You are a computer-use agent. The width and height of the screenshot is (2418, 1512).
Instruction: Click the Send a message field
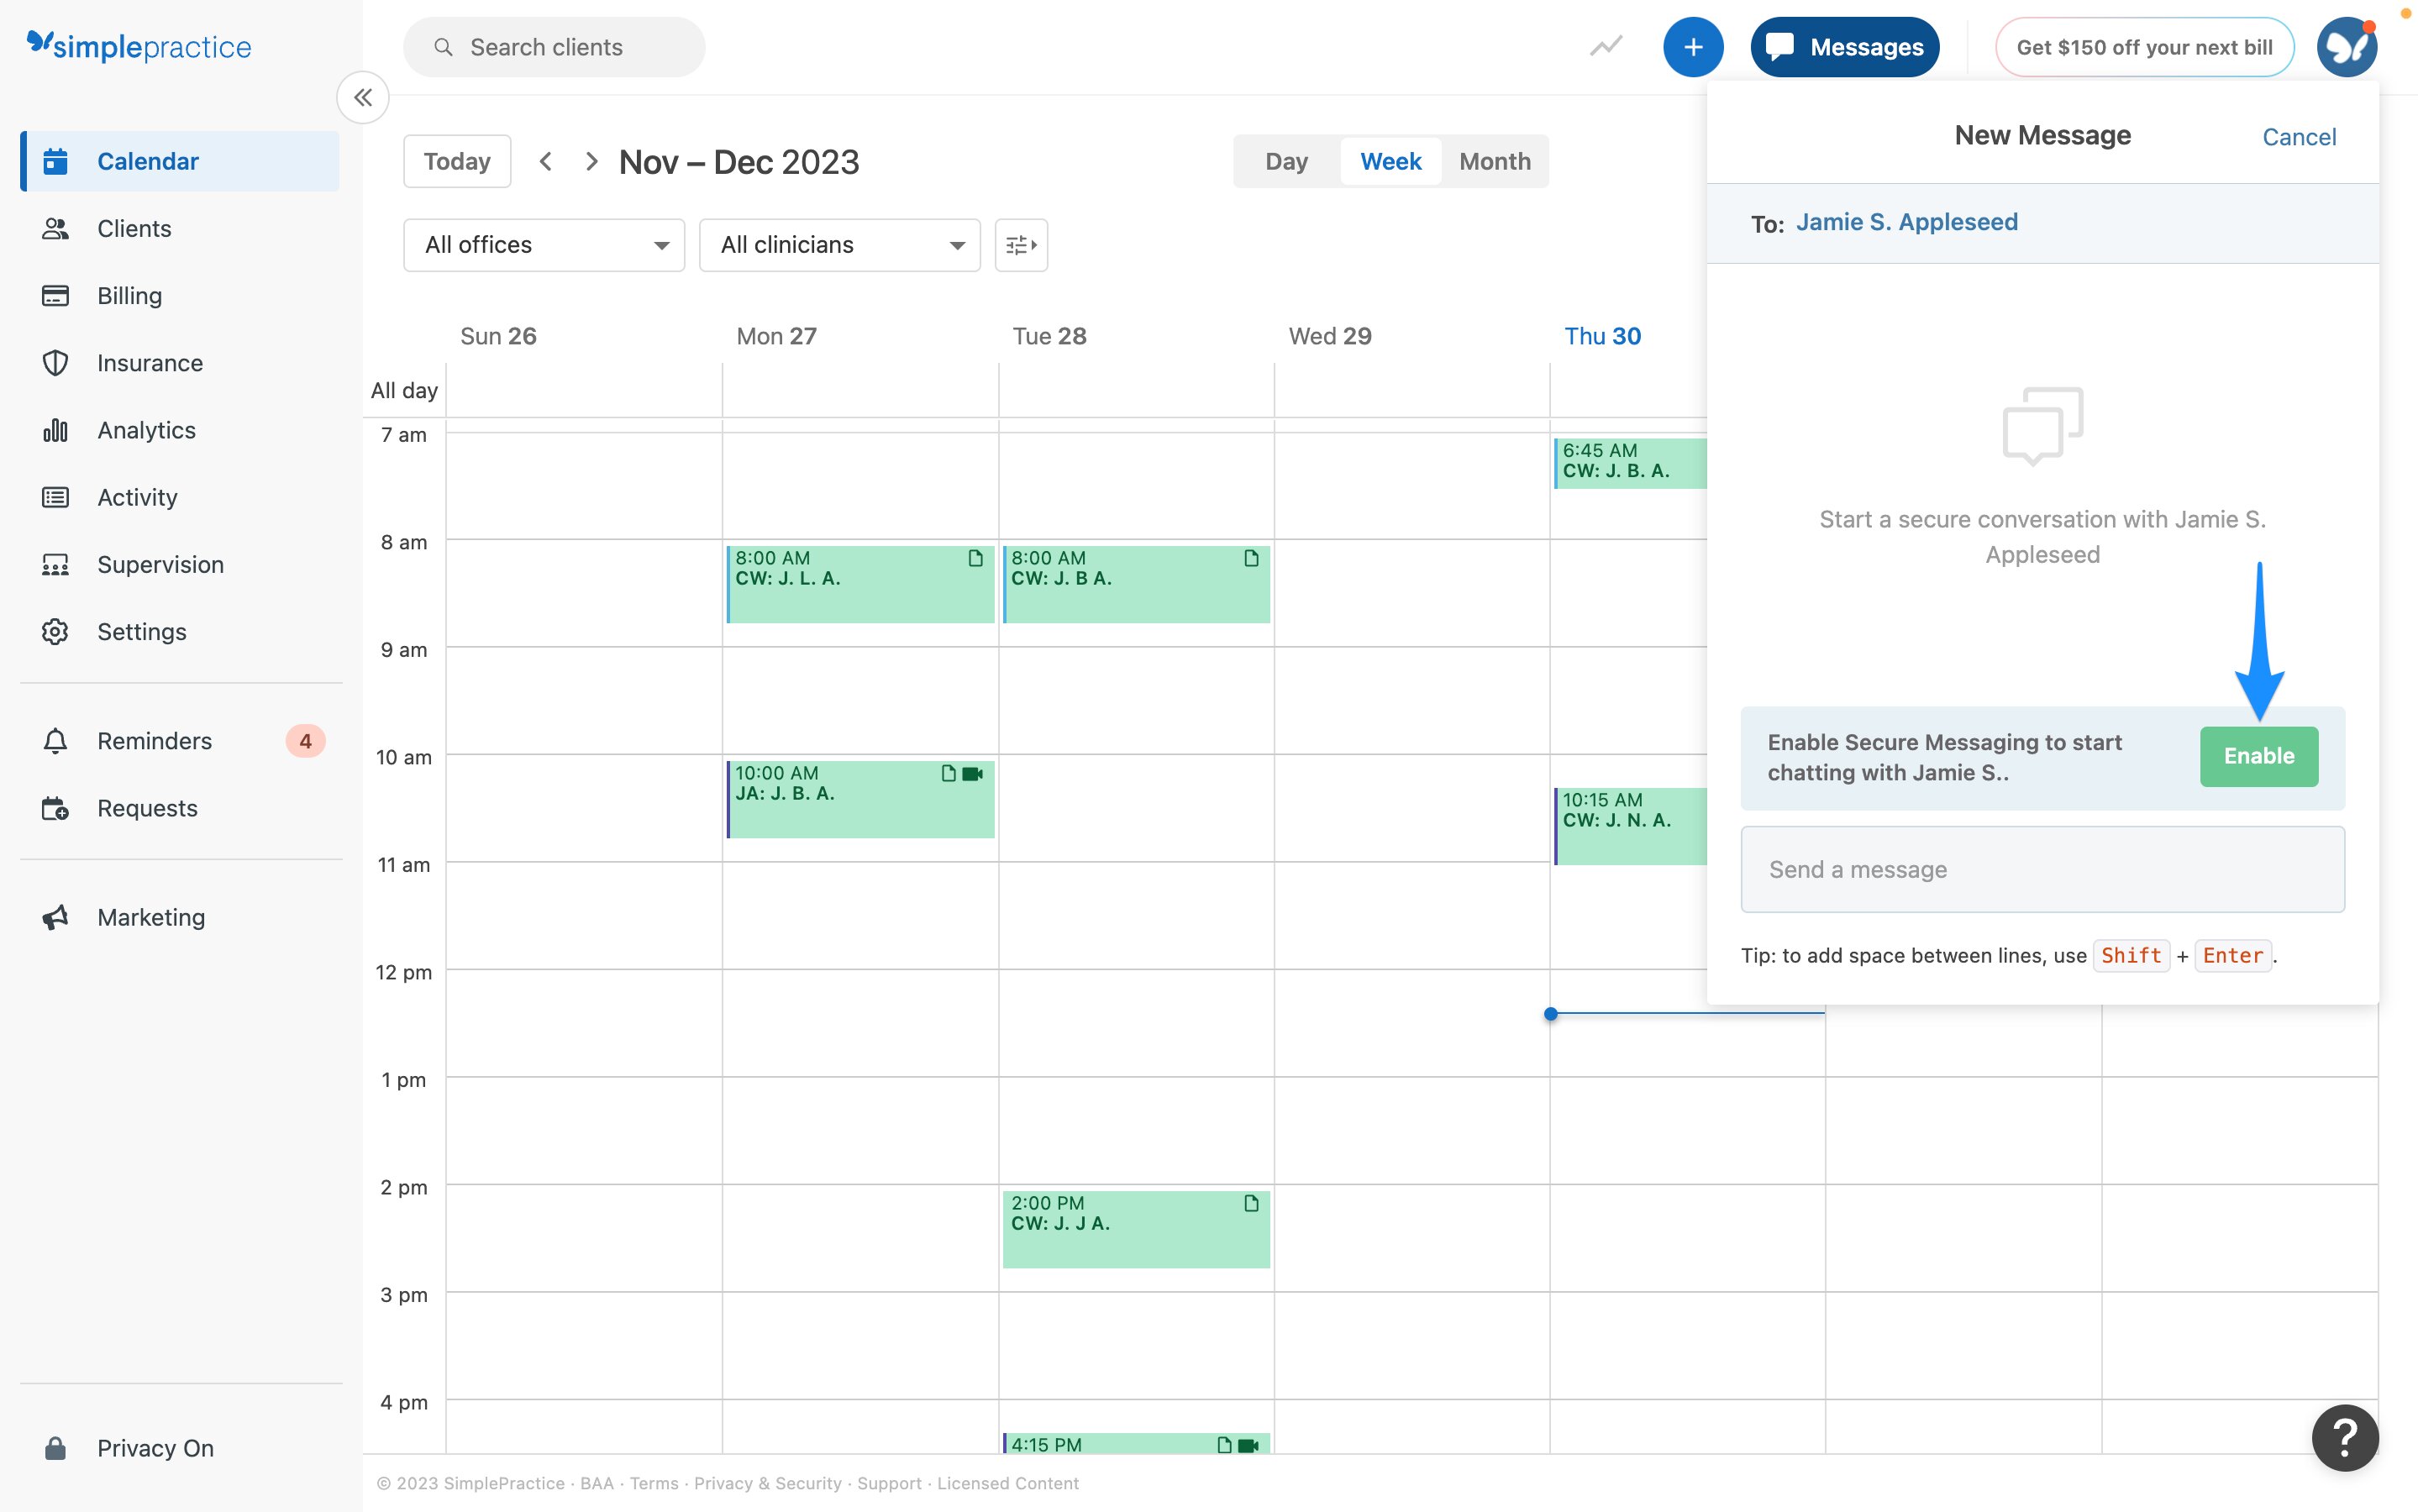click(2041, 869)
